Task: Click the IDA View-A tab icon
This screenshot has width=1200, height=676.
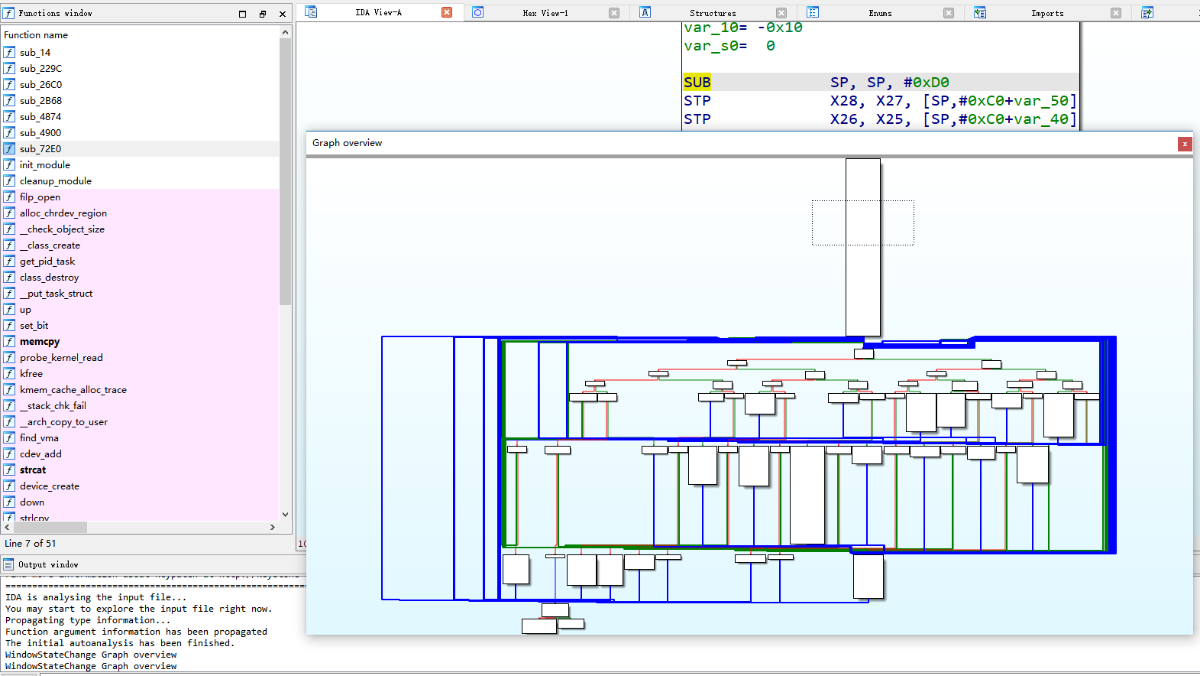Action: [311, 13]
